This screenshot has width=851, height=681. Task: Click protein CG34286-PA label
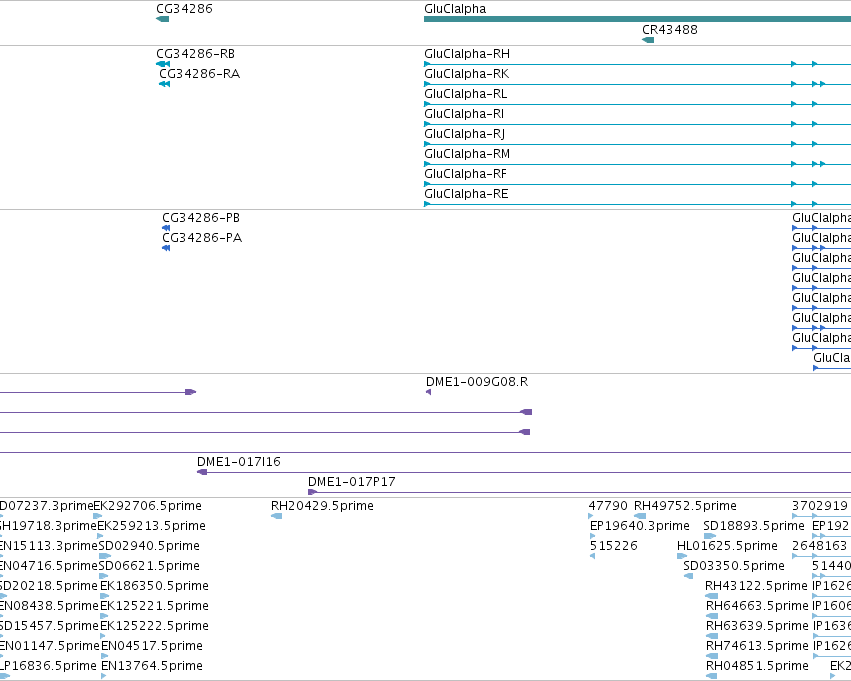click(x=202, y=238)
